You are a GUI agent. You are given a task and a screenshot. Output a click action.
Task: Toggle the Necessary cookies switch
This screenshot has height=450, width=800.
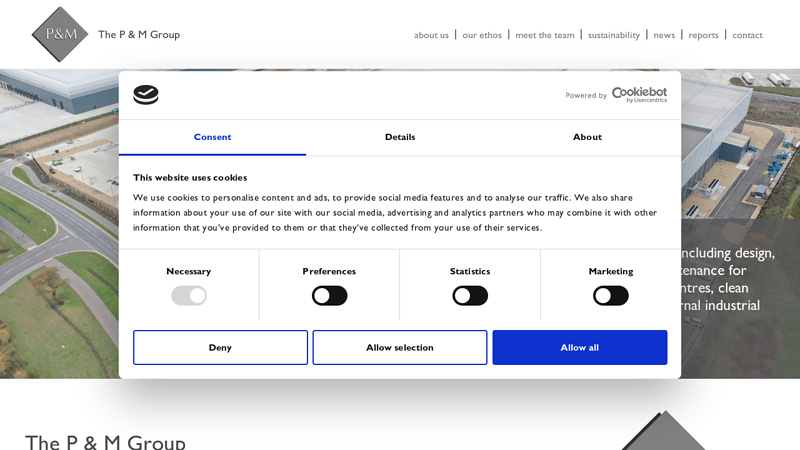[189, 296]
